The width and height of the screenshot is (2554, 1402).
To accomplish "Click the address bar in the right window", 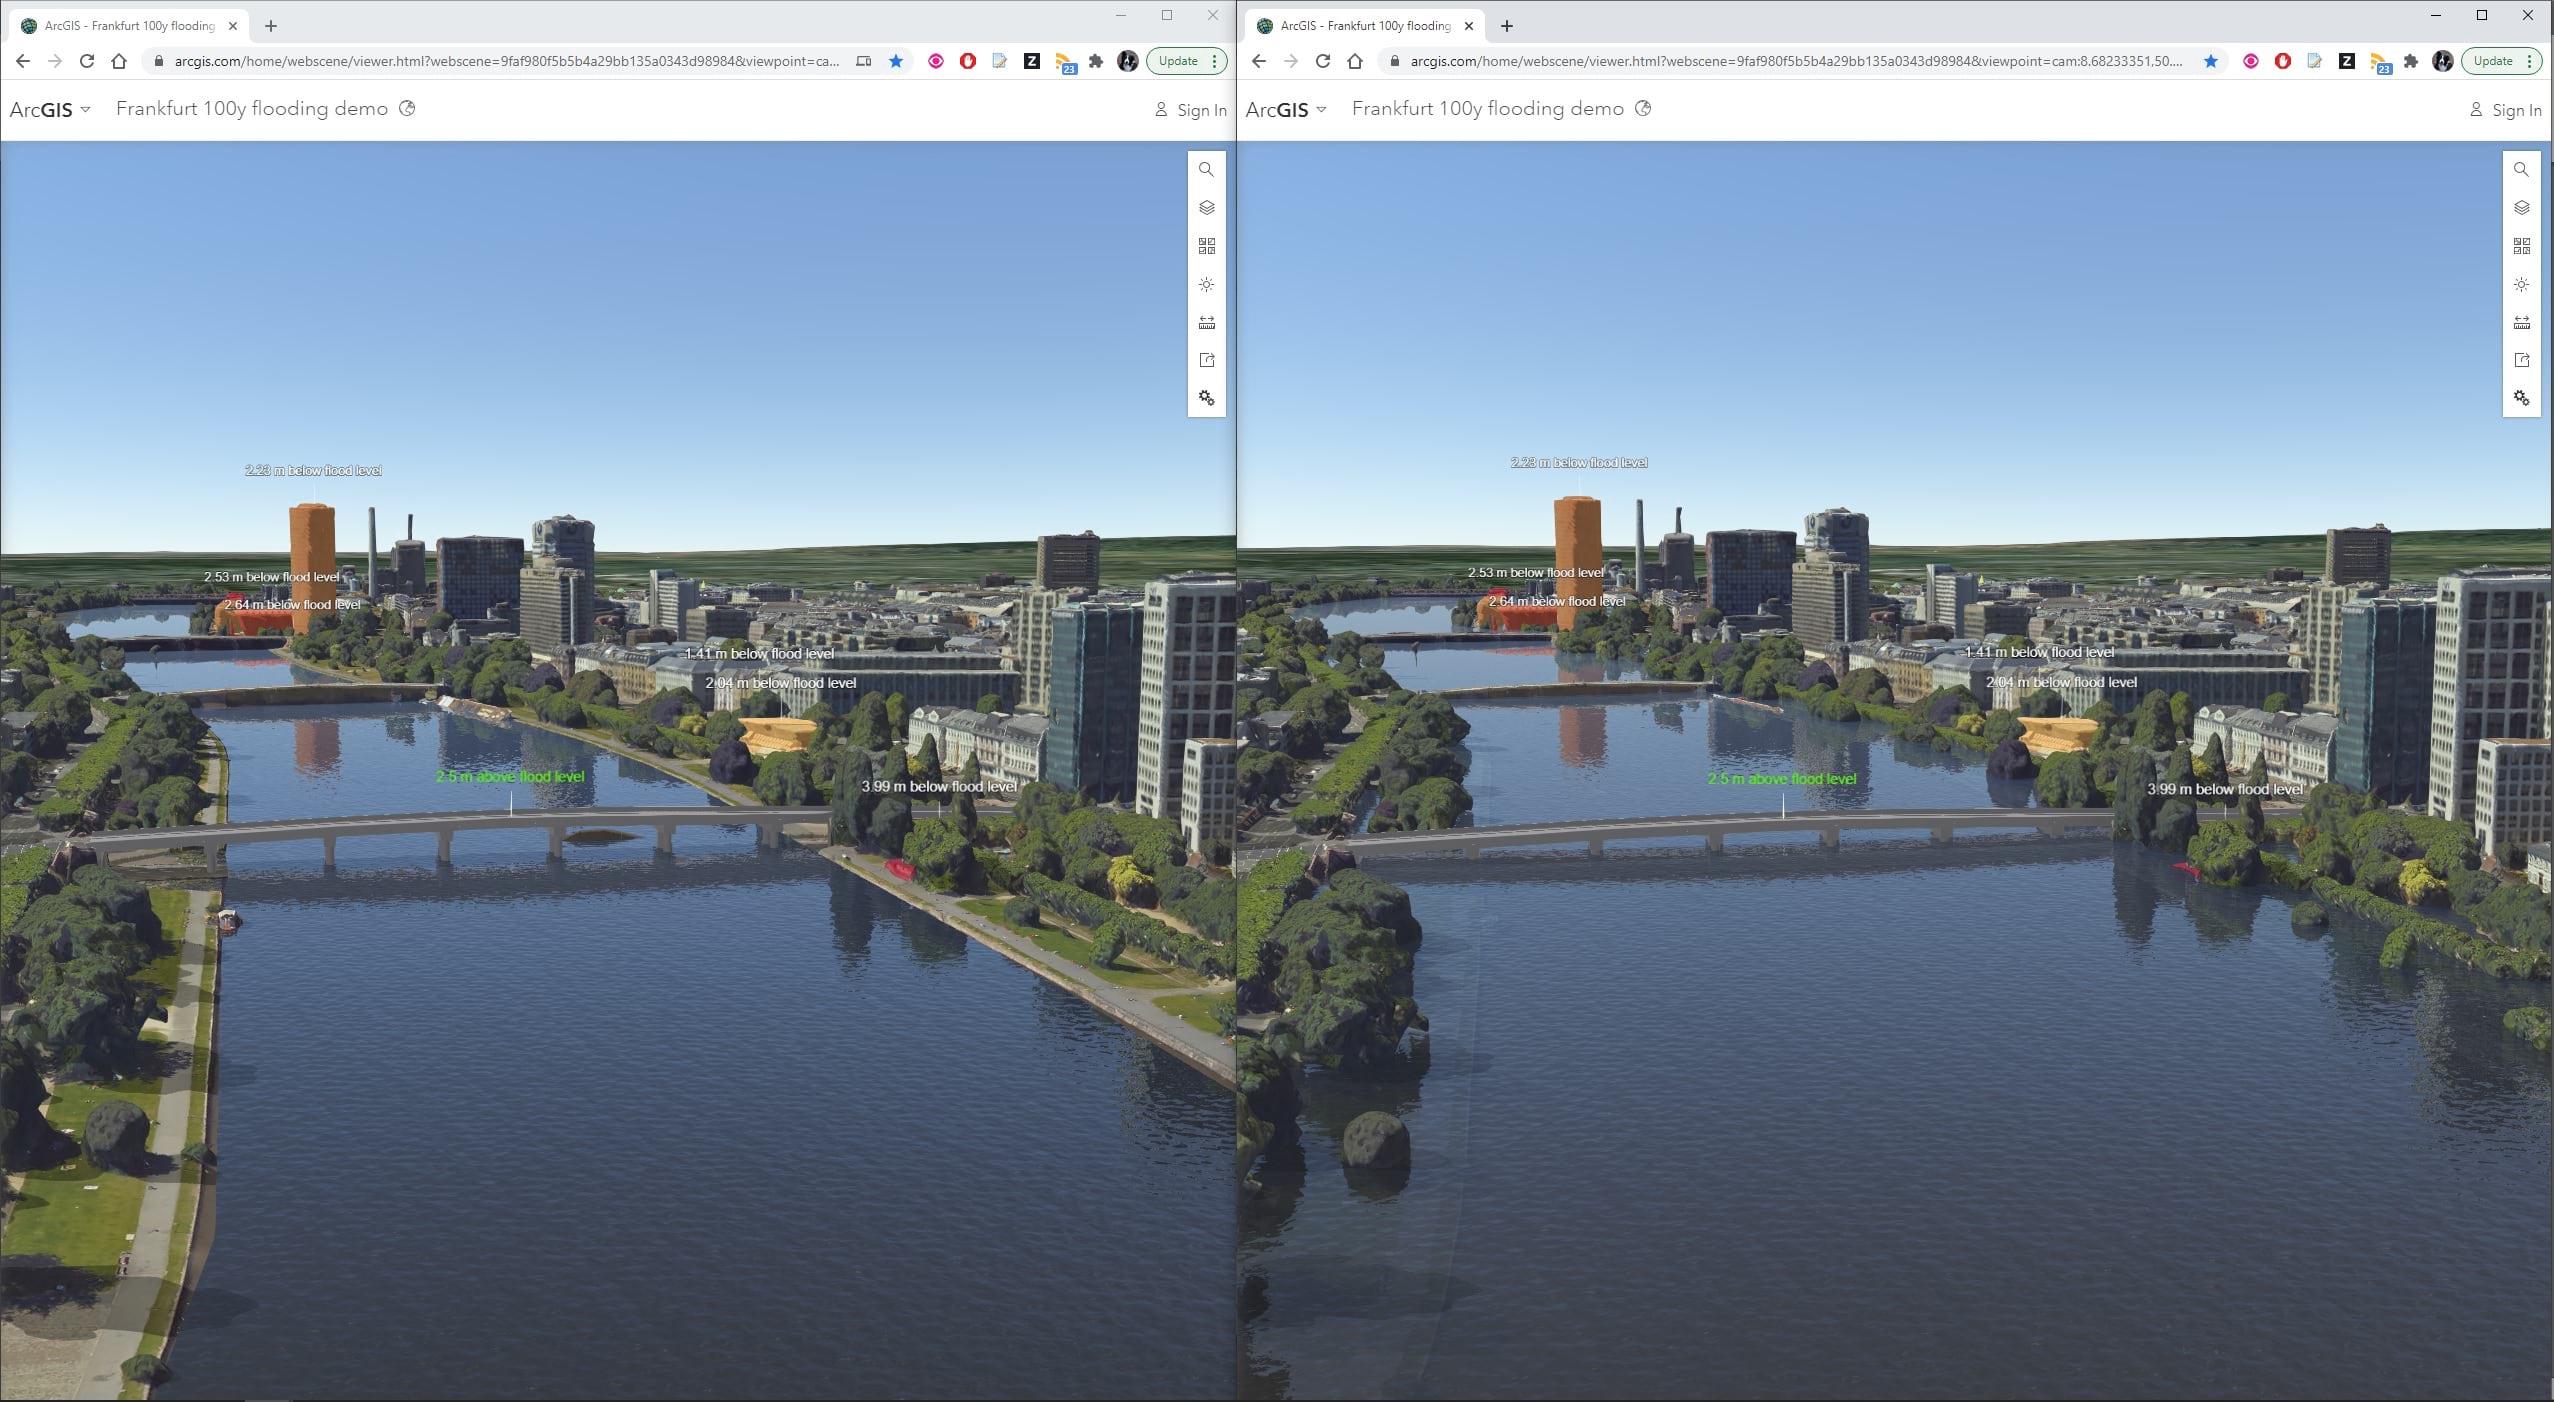I will (x=1780, y=61).
